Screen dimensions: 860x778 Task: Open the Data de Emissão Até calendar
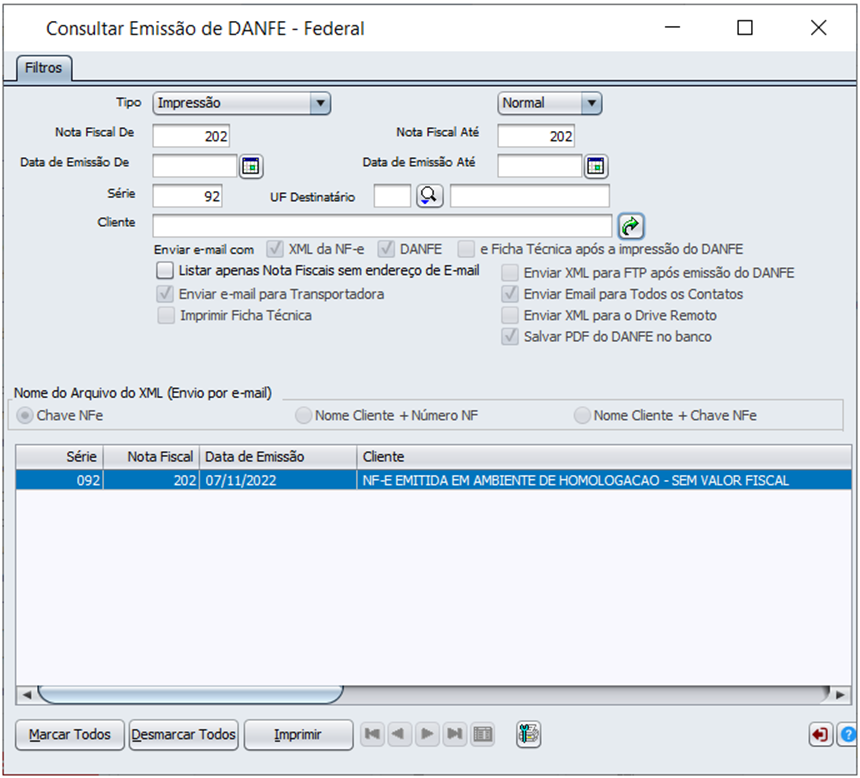pos(596,166)
